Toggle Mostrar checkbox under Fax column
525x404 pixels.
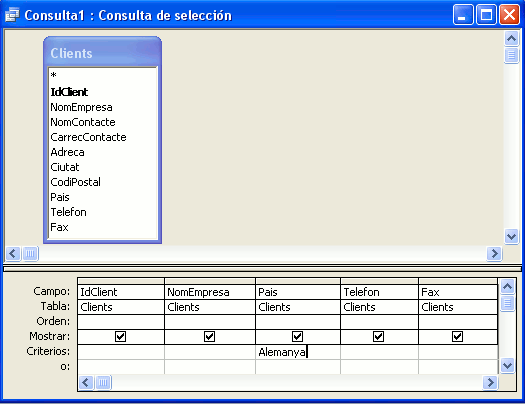coord(457,336)
